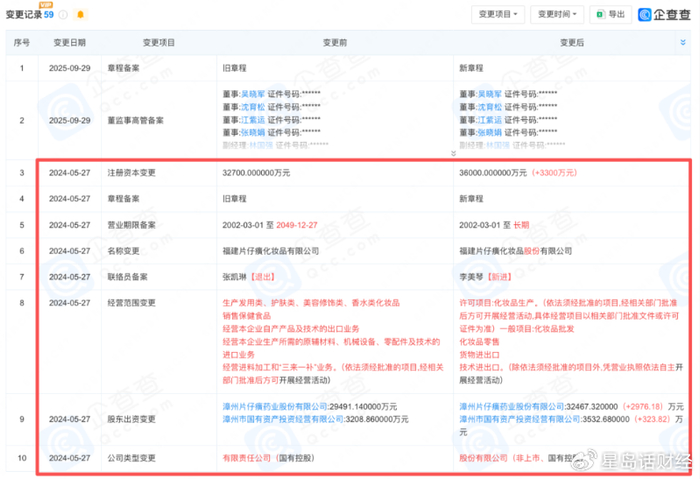The height and width of the screenshot is (479, 700).
Task: Click the orange bell alert icon
Action: click(80, 15)
